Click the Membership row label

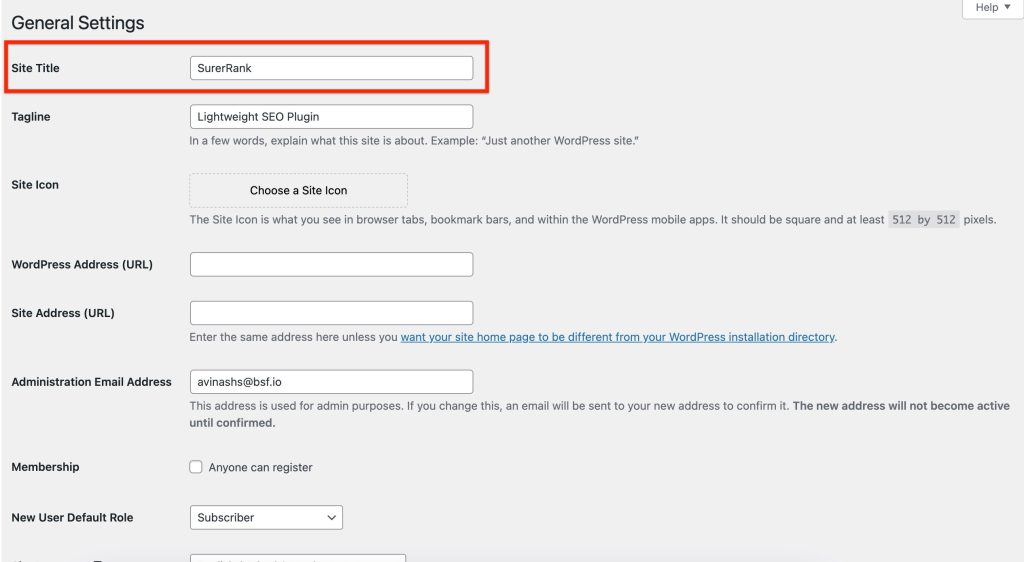[x=45, y=467]
